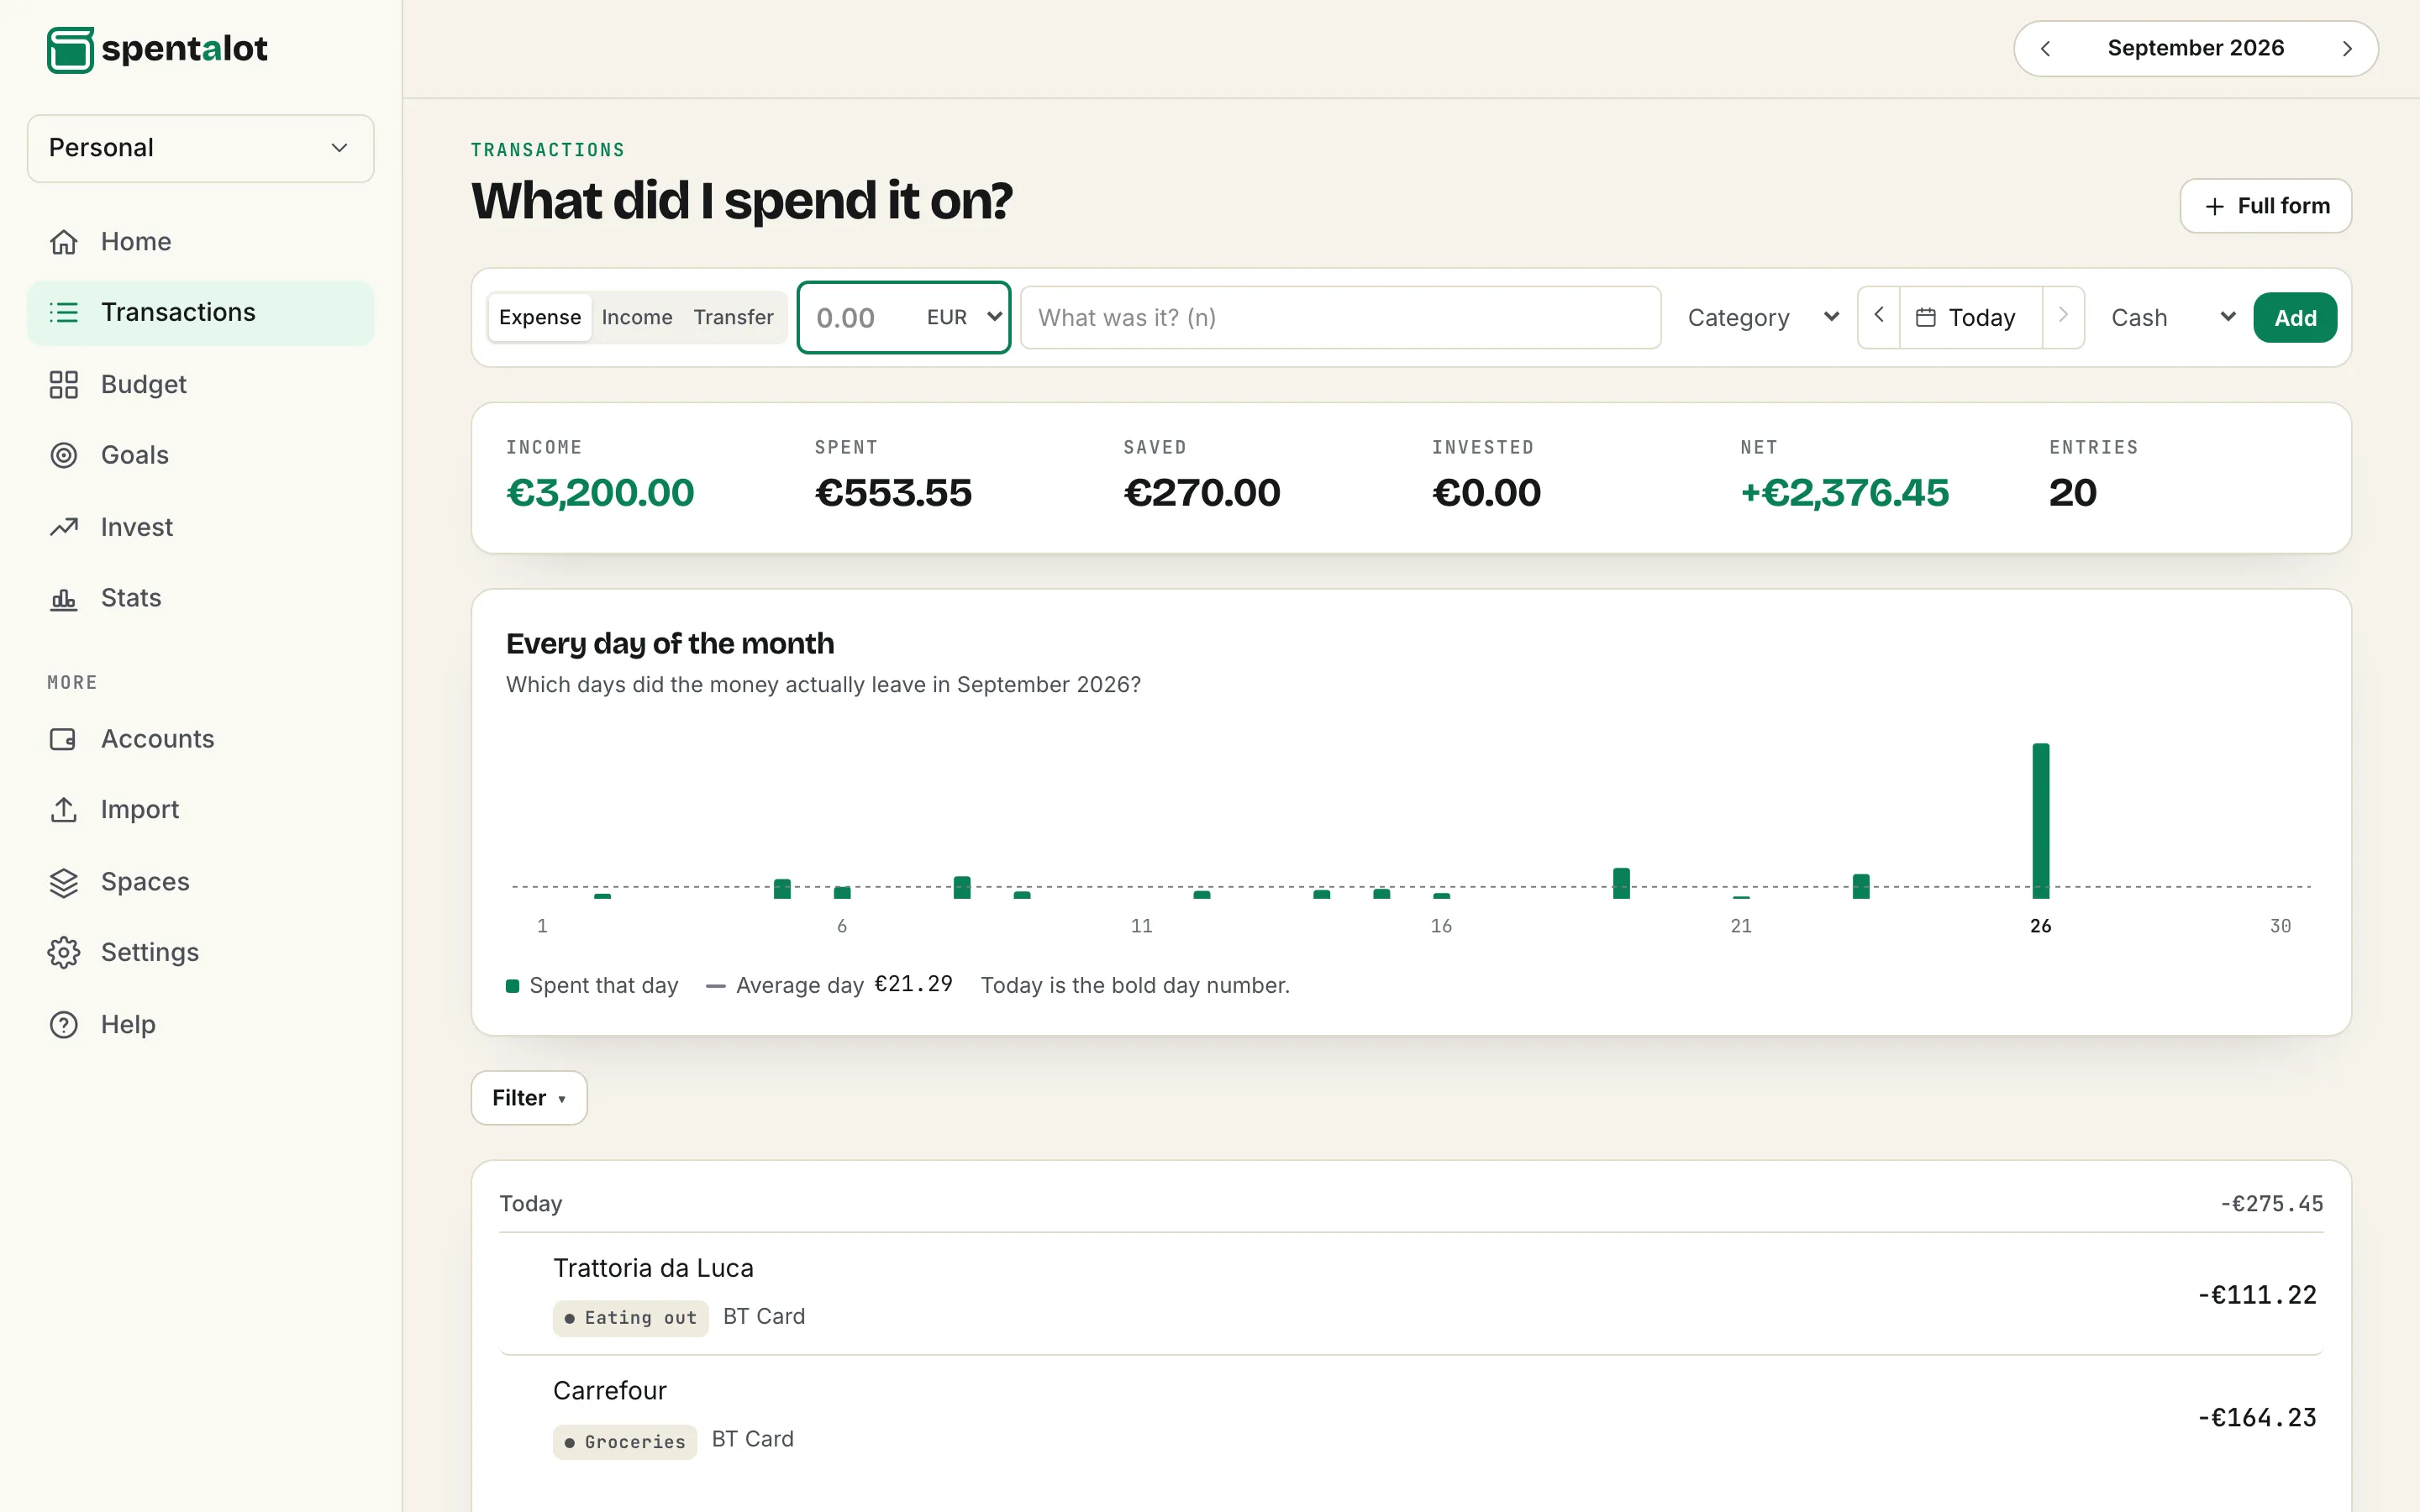Click the Spaces layers icon
This screenshot has height=1512, width=2420.
click(x=64, y=882)
